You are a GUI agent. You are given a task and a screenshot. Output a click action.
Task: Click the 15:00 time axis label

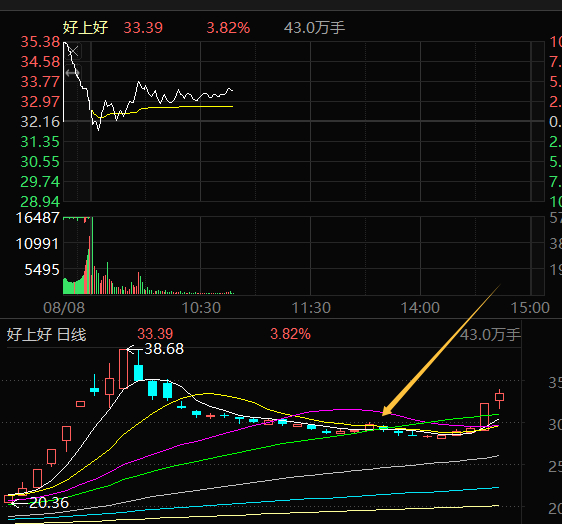tap(530, 308)
